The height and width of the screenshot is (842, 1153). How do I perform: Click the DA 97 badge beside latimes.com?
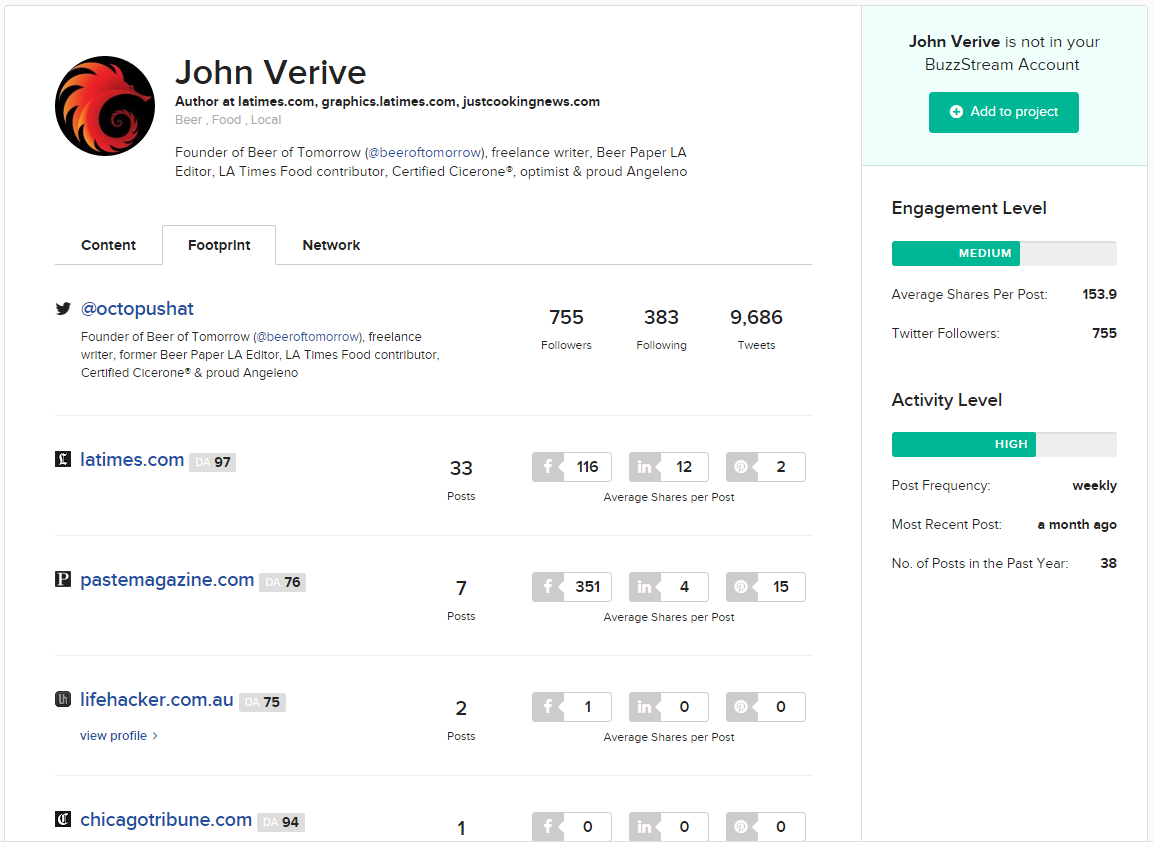[212, 460]
